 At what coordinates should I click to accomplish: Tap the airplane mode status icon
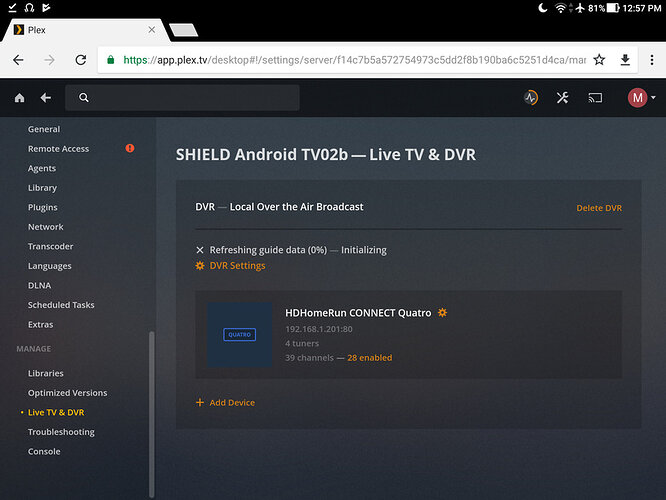[580, 8]
